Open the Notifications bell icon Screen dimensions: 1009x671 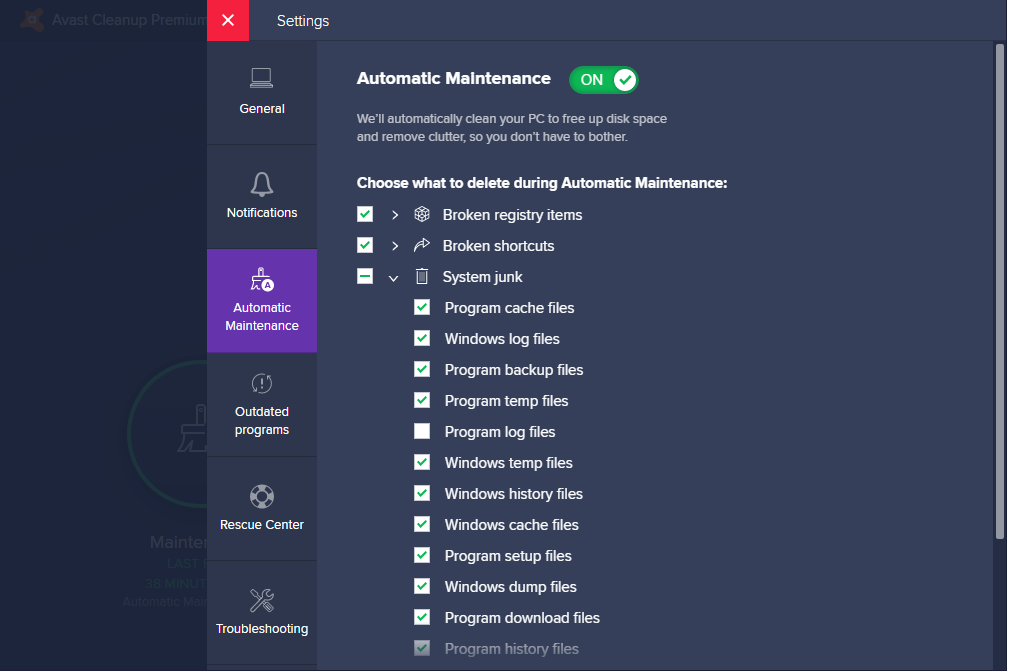pyautogui.click(x=261, y=184)
